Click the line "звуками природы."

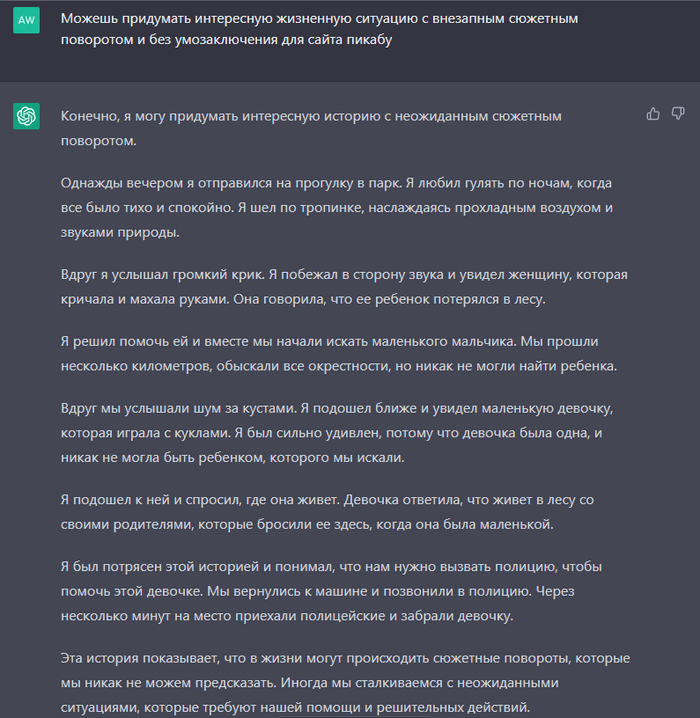tap(121, 232)
